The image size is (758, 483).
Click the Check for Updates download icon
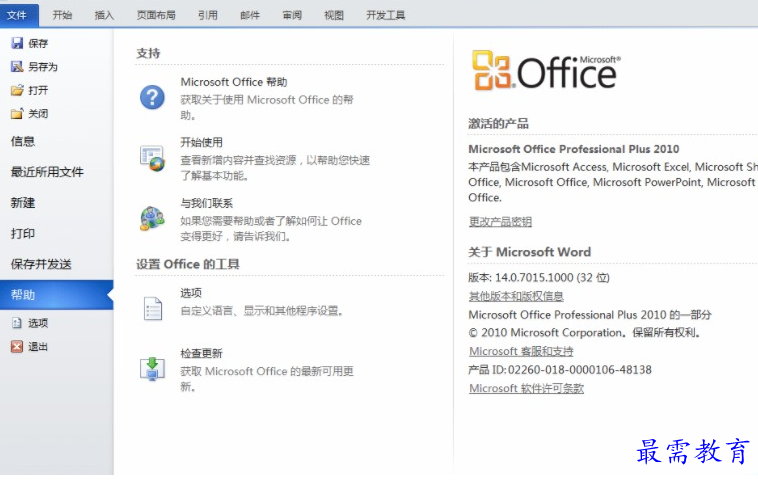[152, 369]
